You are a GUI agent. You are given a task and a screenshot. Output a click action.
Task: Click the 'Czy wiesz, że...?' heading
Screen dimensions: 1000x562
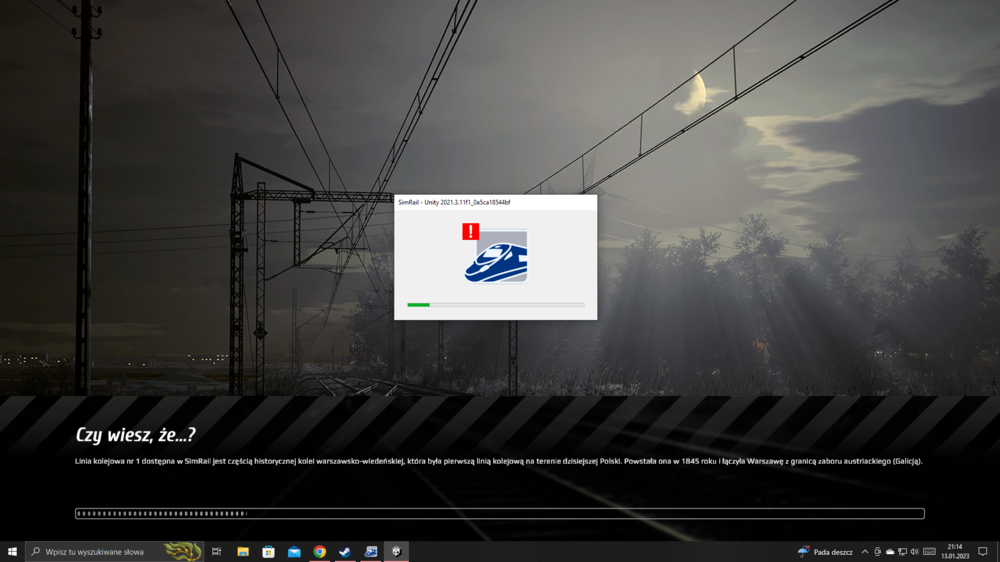click(x=135, y=435)
